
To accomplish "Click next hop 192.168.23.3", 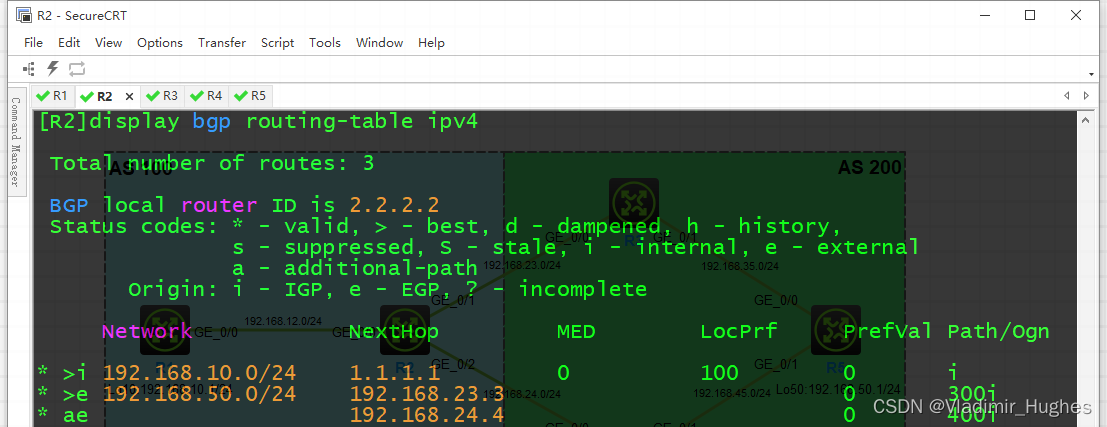I will click(427, 394).
